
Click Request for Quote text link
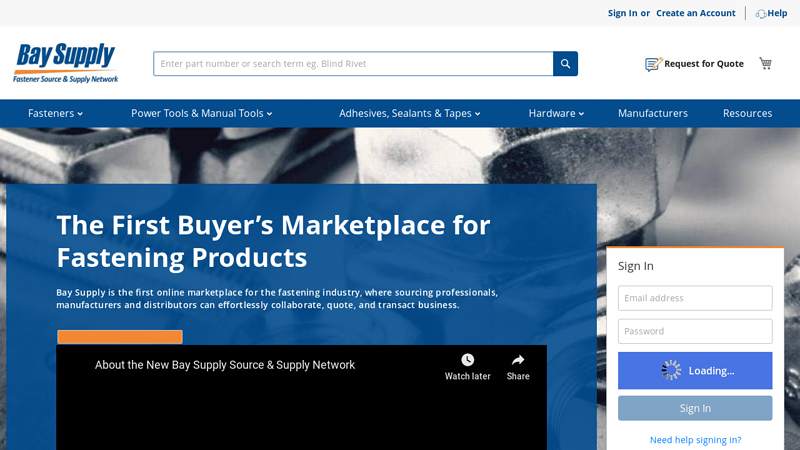pyautogui.click(x=704, y=64)
